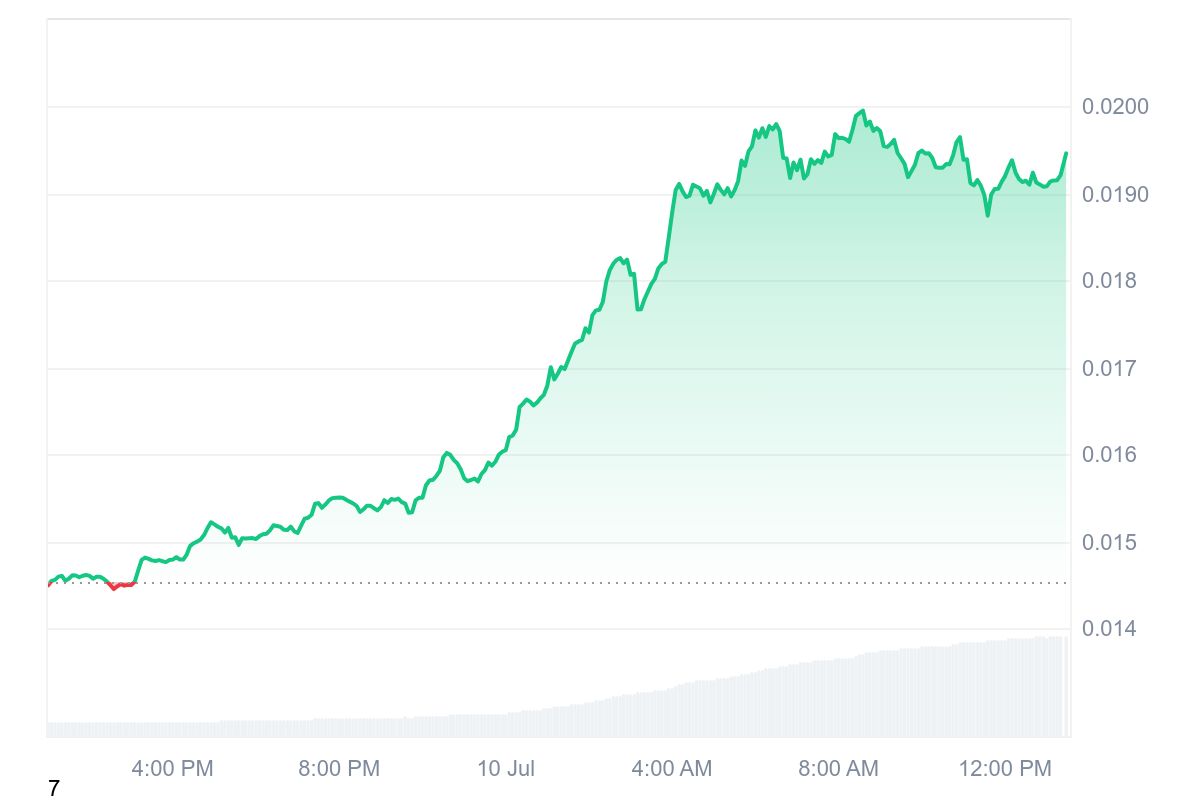Click the 0.017 price axis label
Viewport: 1200px width, 800px height.
tap(1109, 368)
